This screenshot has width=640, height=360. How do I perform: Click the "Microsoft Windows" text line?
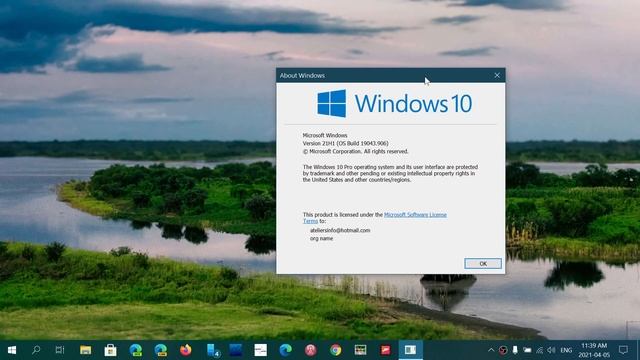[x=325, y=135]
